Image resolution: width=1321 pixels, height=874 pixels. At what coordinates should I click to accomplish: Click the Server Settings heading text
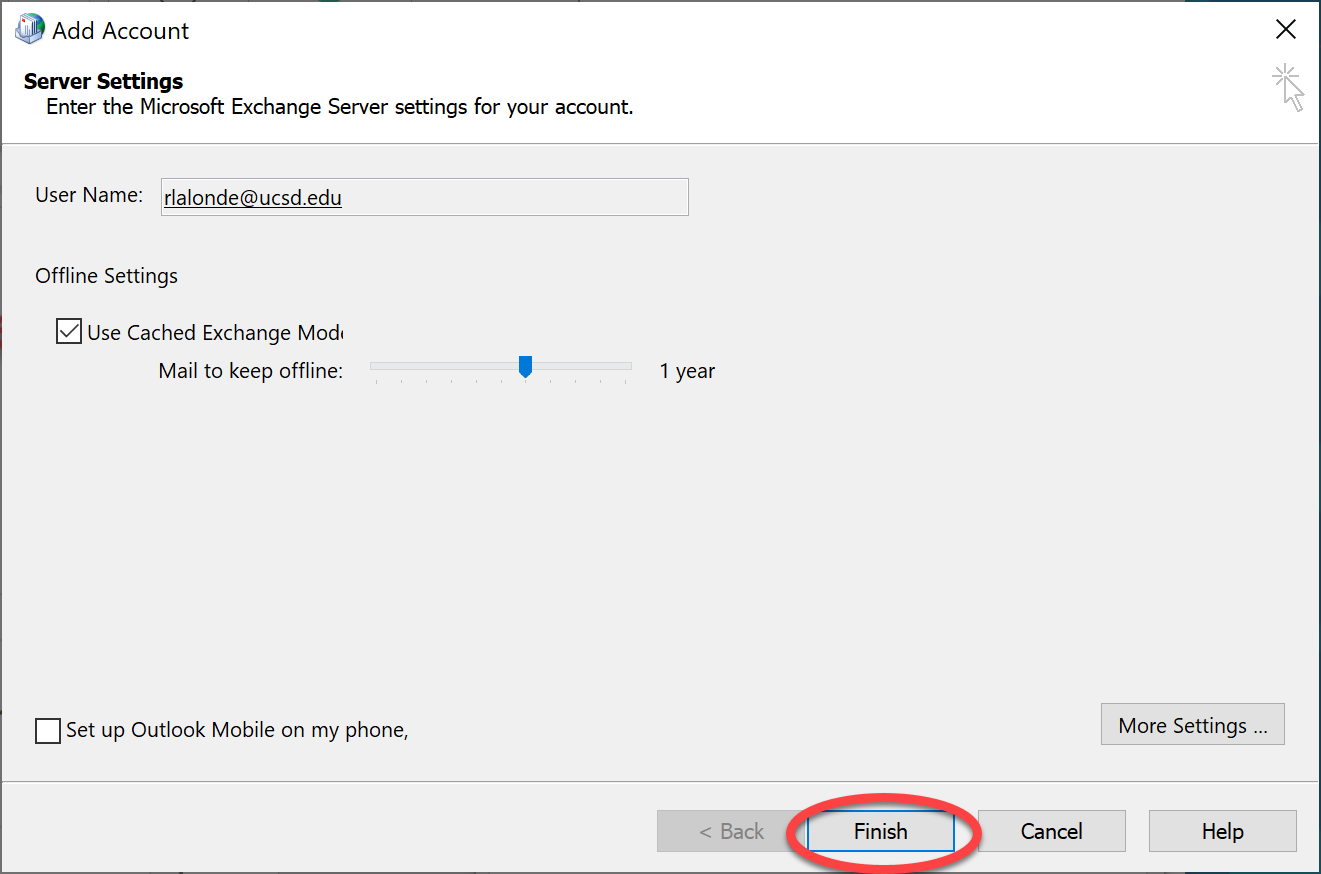(104, 81)
